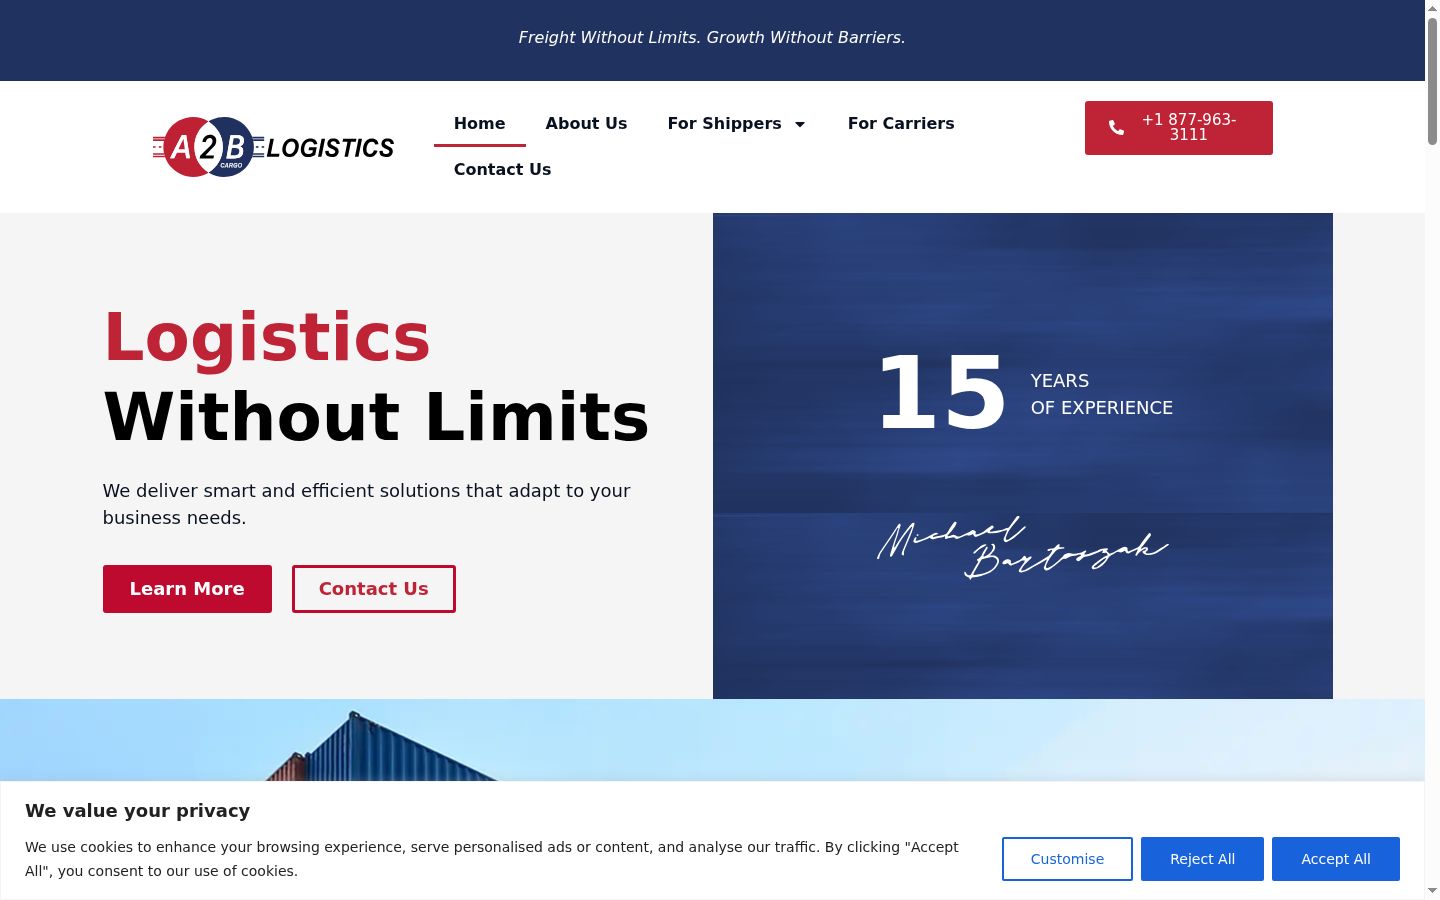
Task: Navigate to For Carriers
Action: [x=901, y=124]
